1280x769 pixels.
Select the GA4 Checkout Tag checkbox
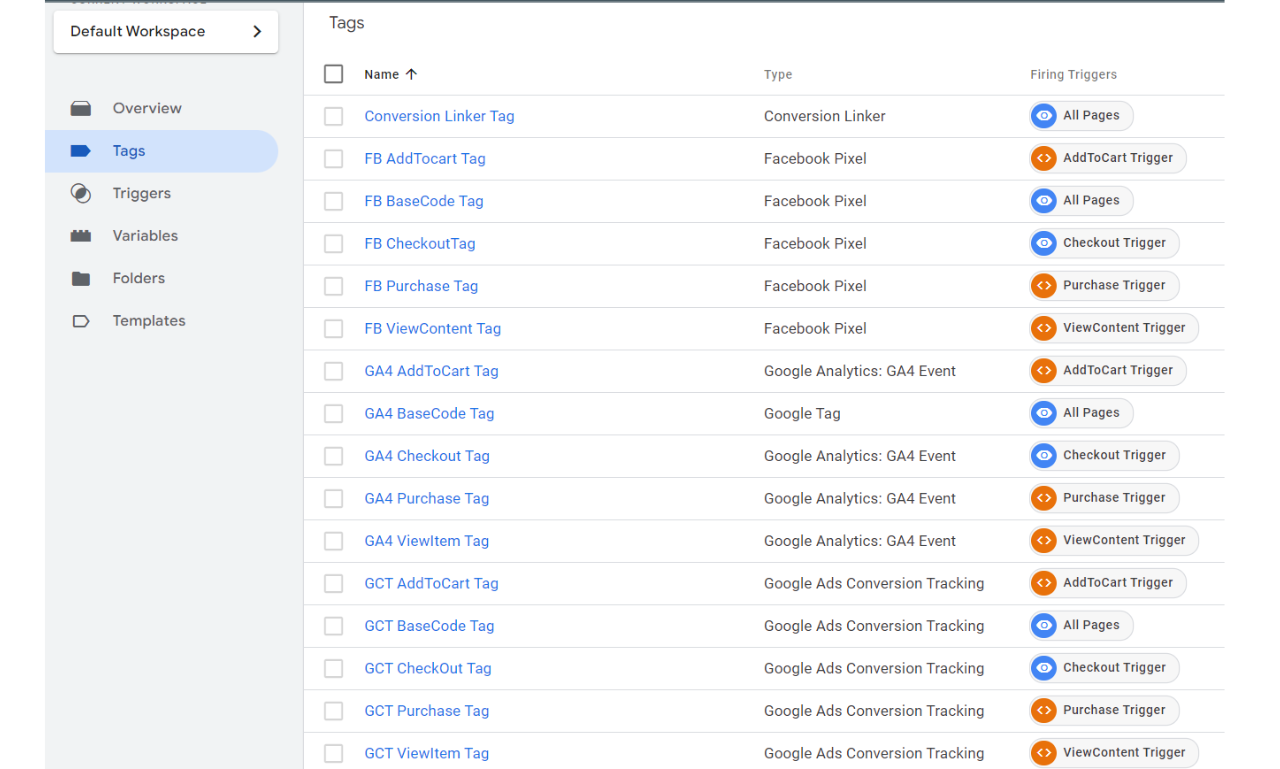pos(334,456)
